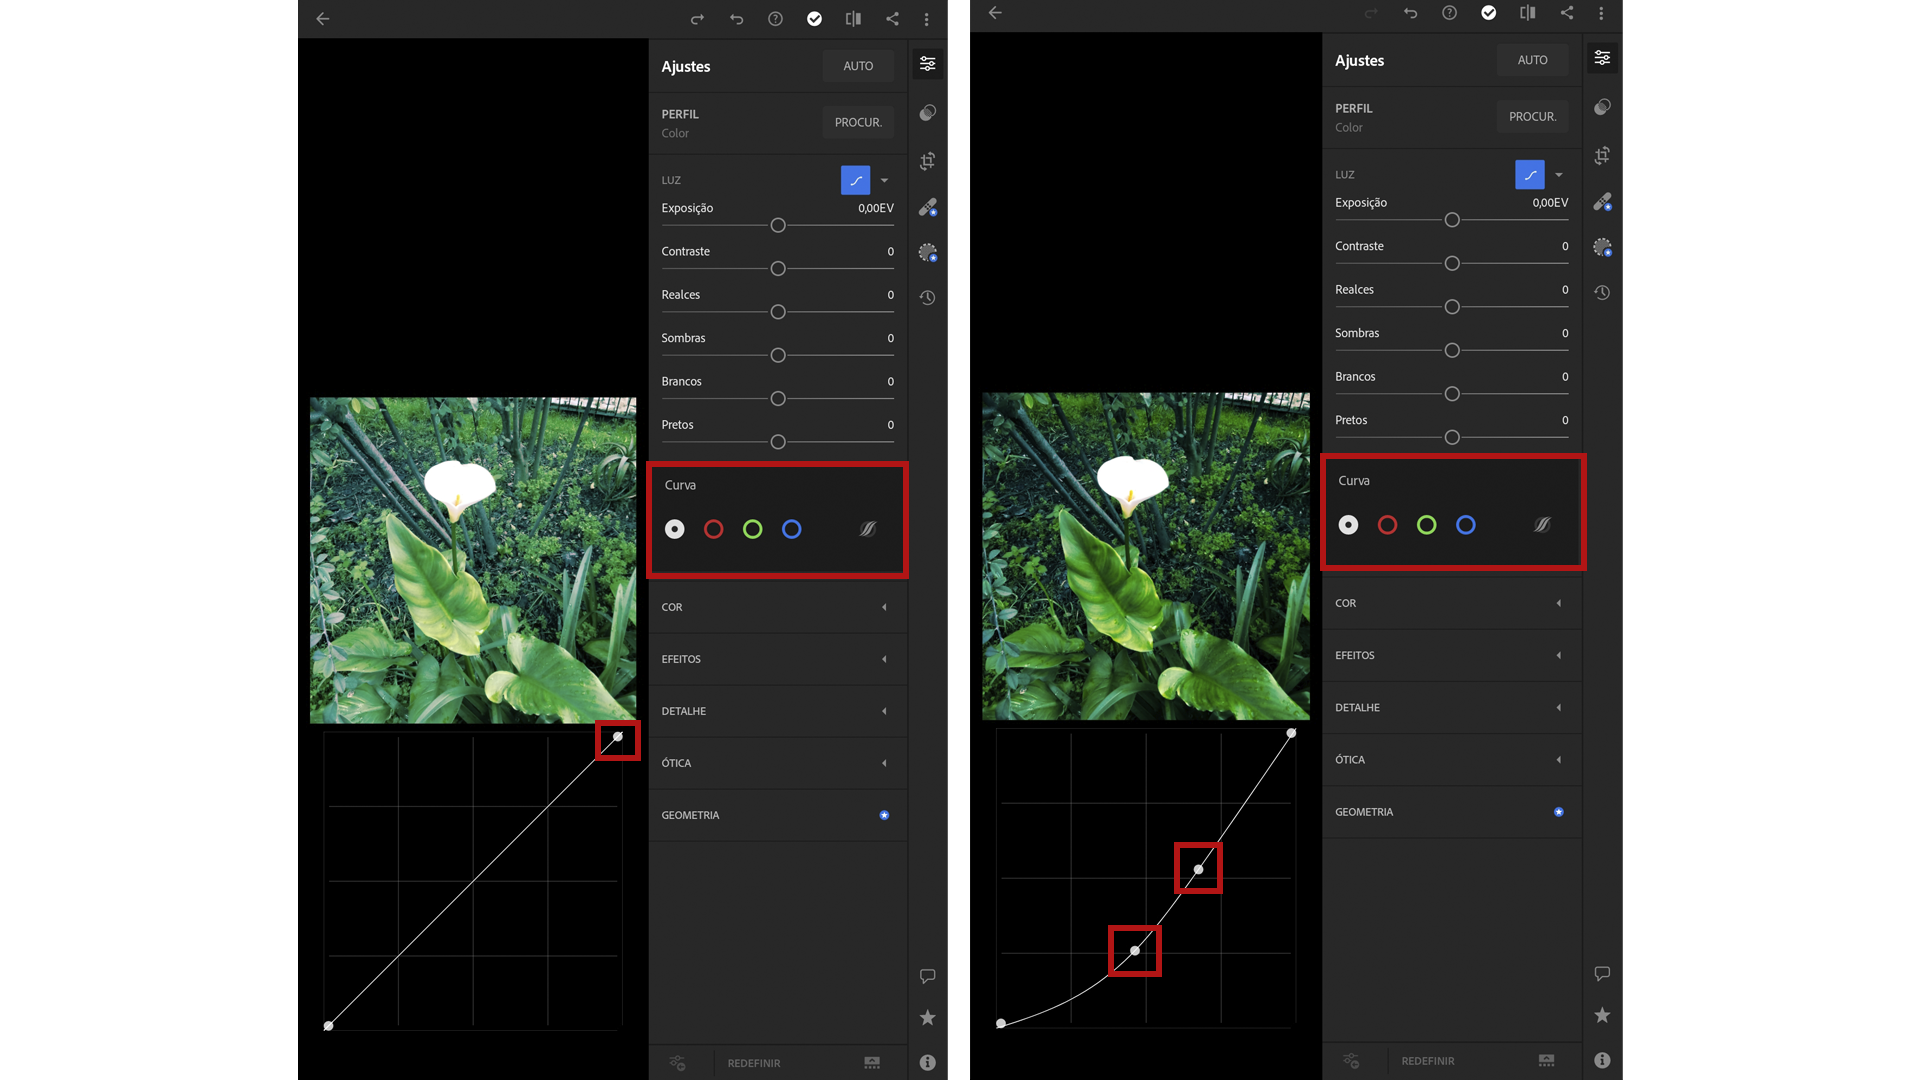Open masking tool in left screenshot sidebar
The width and height of the screenshot is (1920, 1080).
[x=928, y=252]
